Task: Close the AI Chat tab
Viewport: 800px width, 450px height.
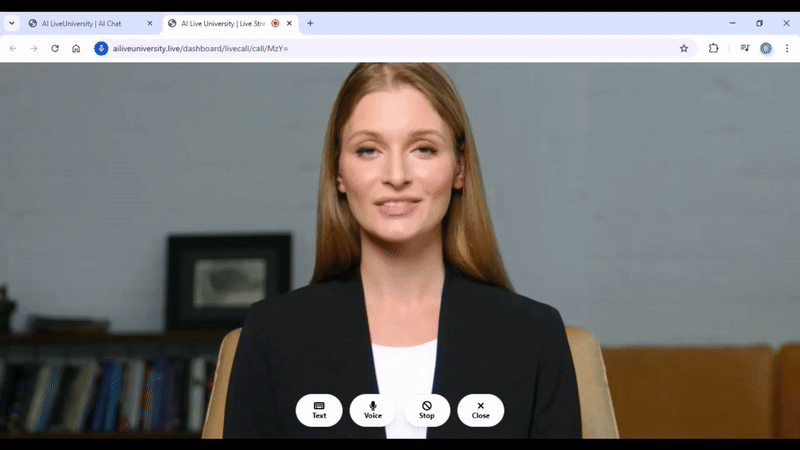Action: click(150, 23)
